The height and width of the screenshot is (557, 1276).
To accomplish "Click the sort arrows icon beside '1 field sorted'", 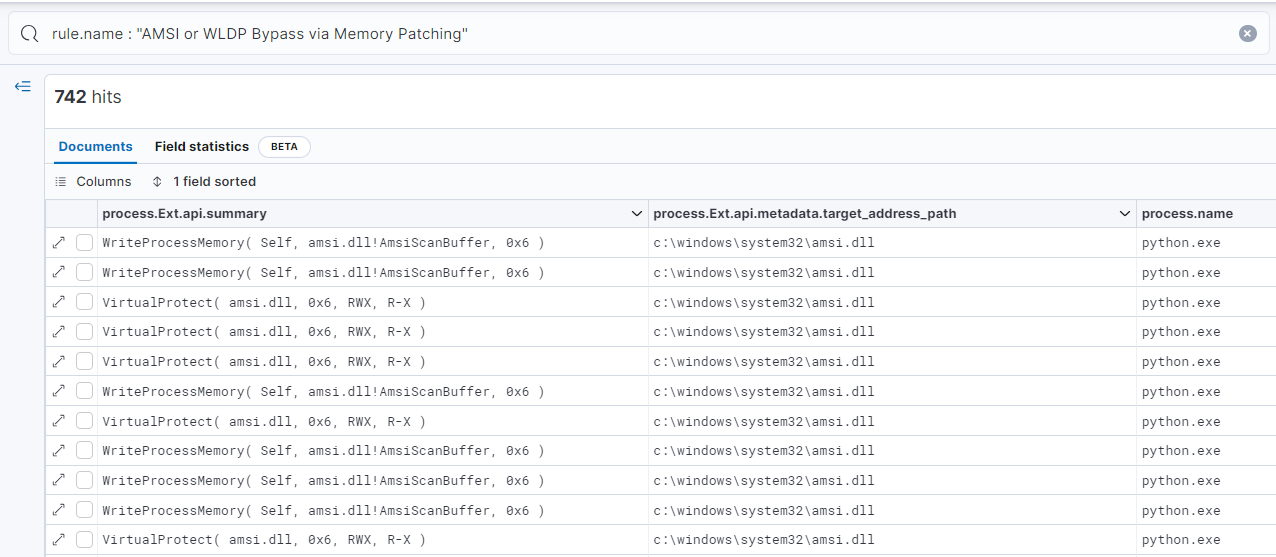I will click(x=157, y=182).
